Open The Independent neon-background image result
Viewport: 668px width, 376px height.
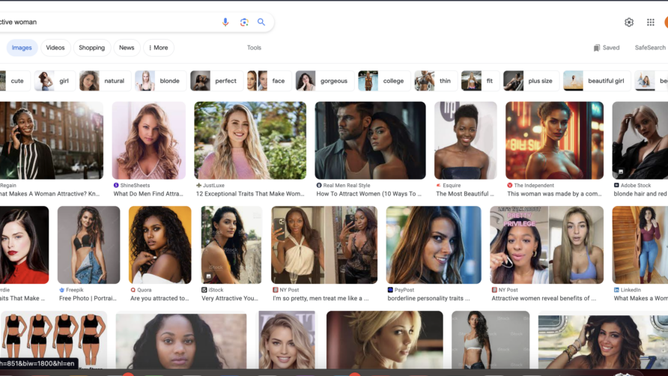pyautogui.click(x=554, y=140)
